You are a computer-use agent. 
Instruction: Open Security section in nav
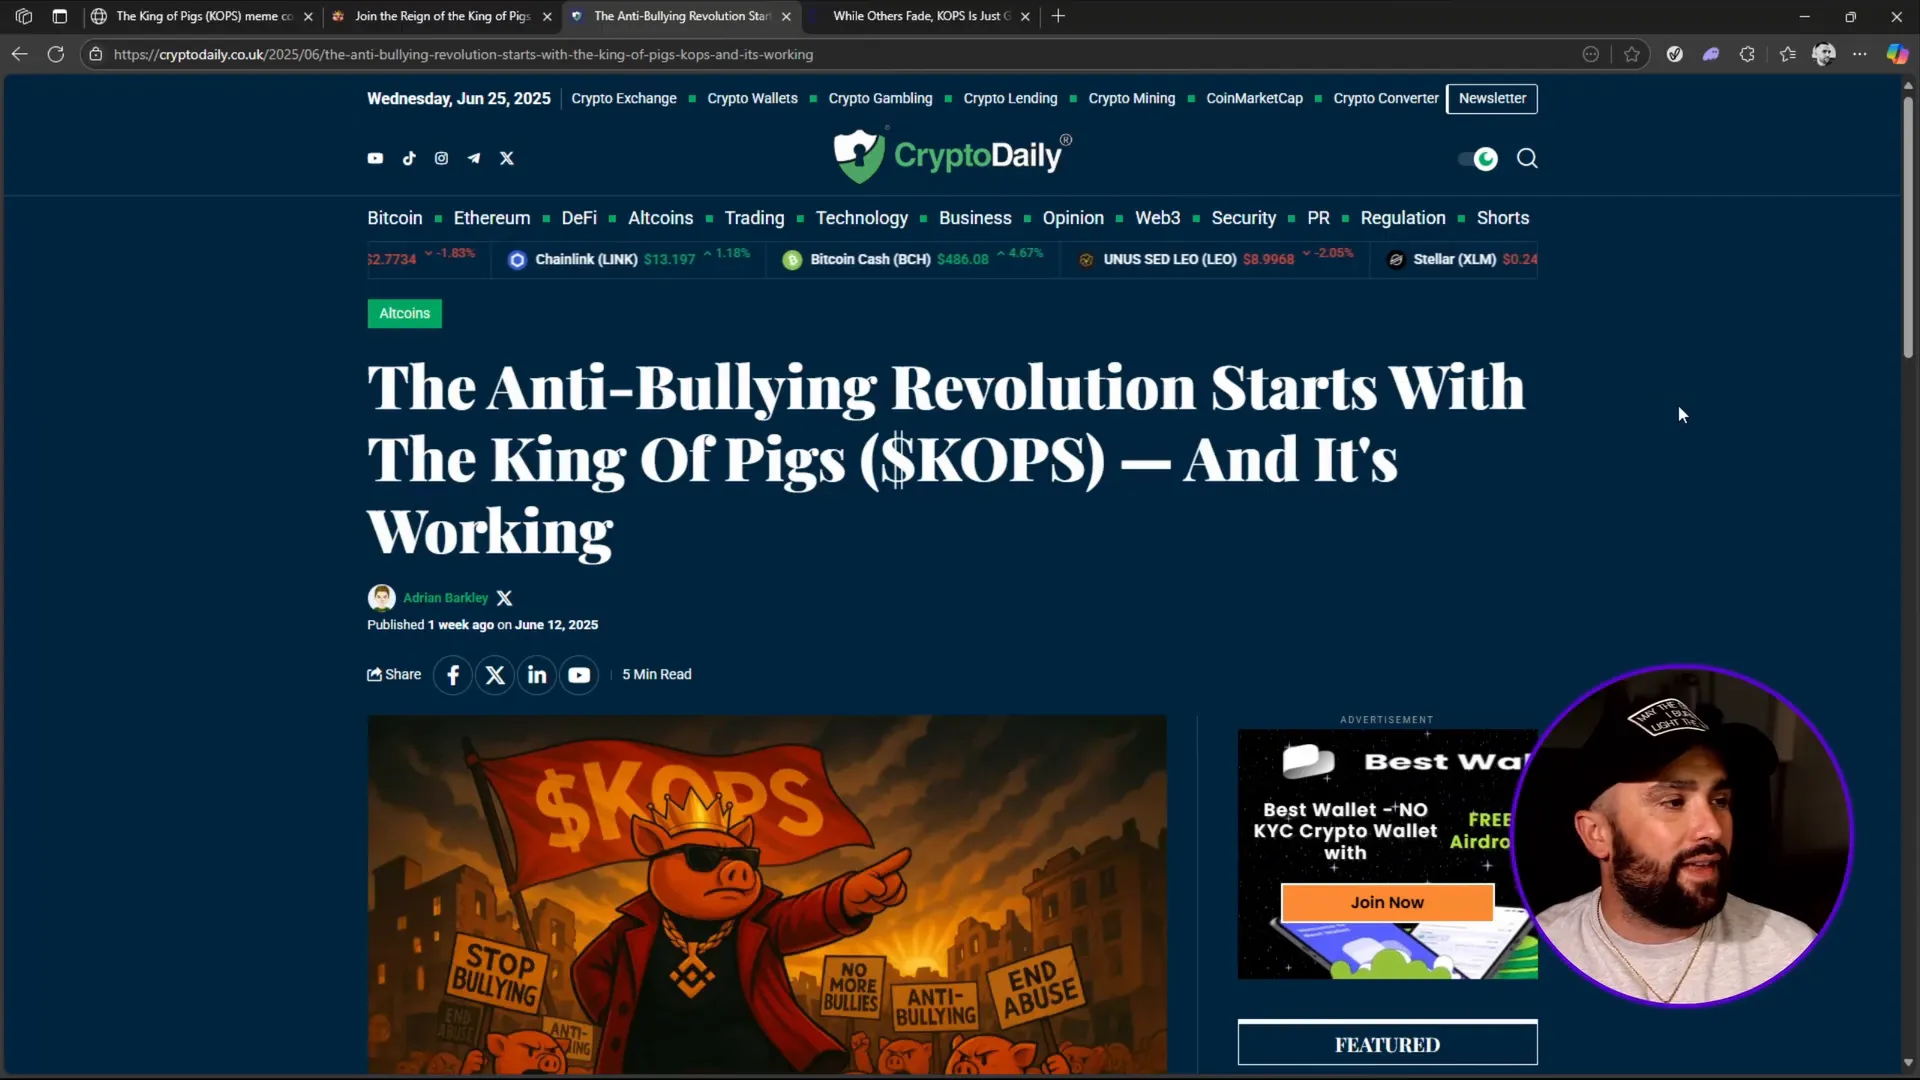pos(1244,218)
